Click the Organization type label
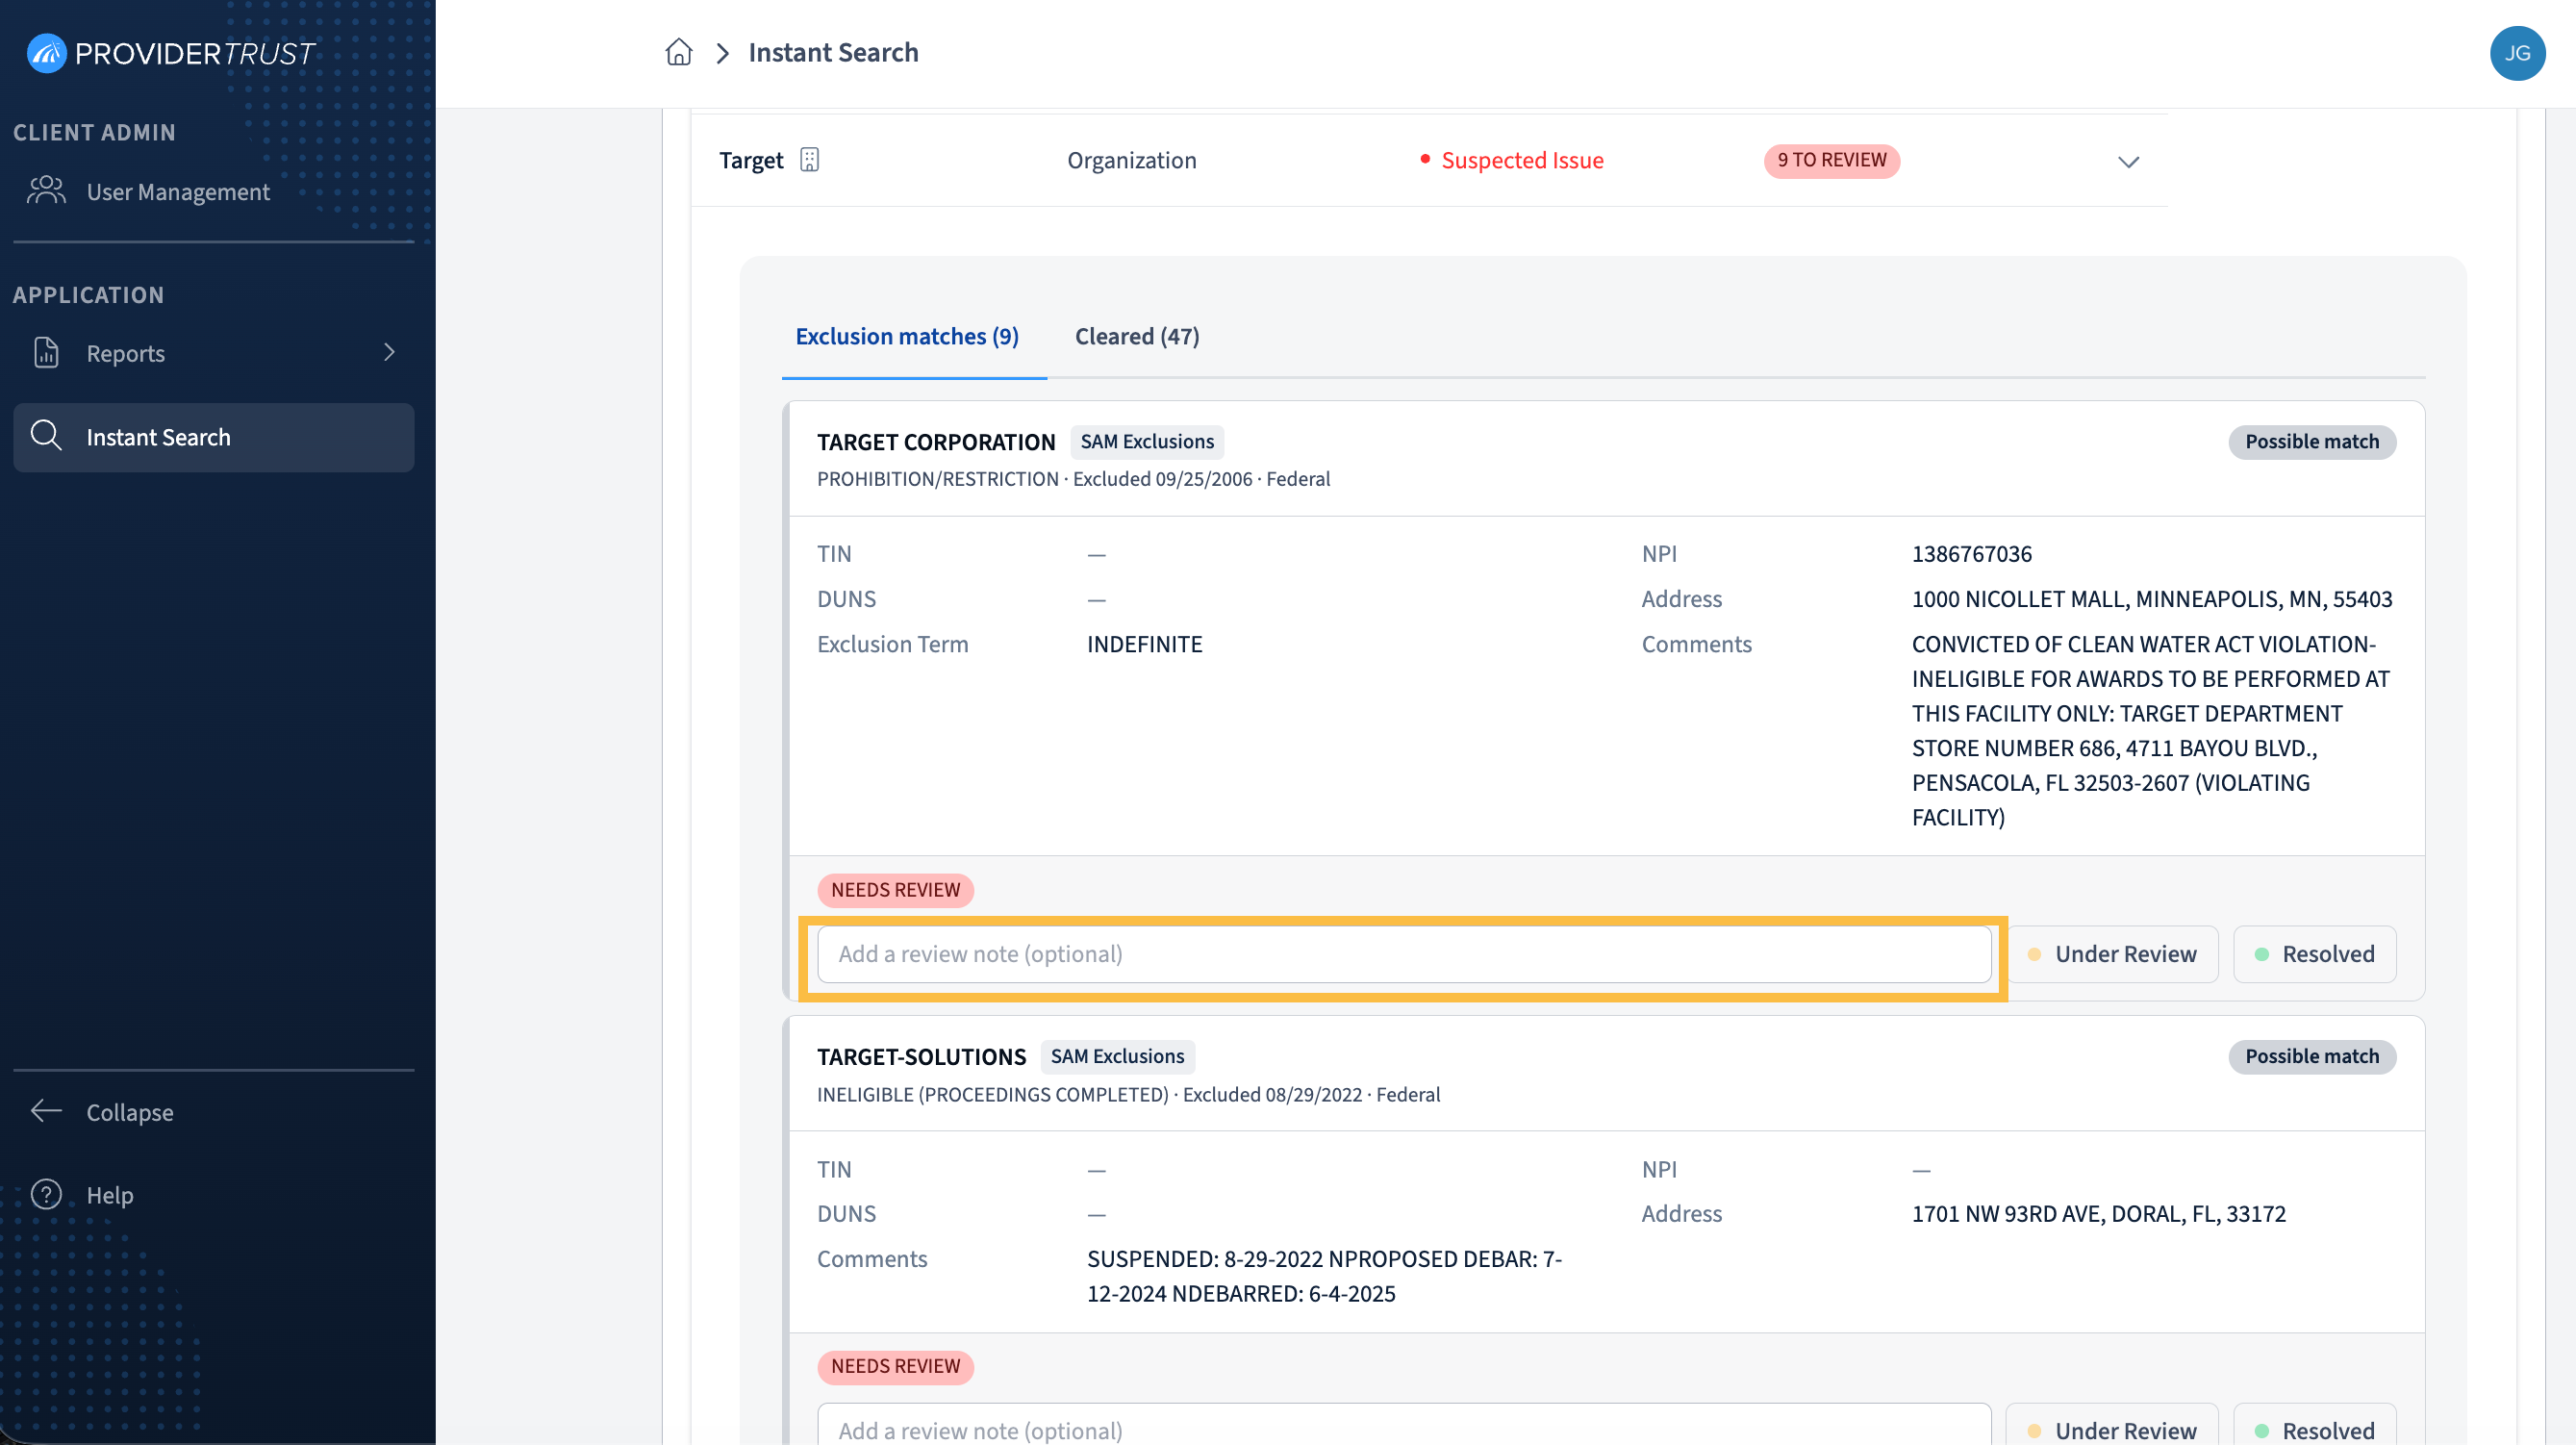This screenshot has height=1445, width=2576. tap(1132, 160)
